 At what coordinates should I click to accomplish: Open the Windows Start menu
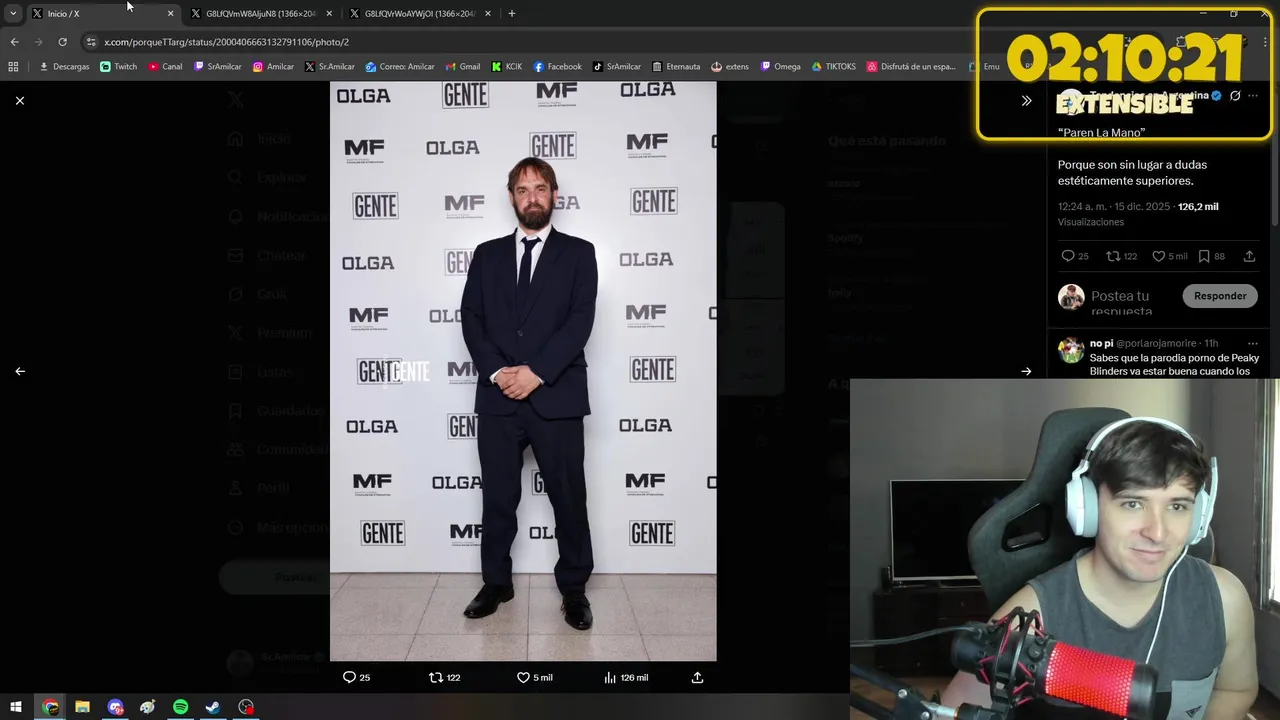click(x=16, y=707)
